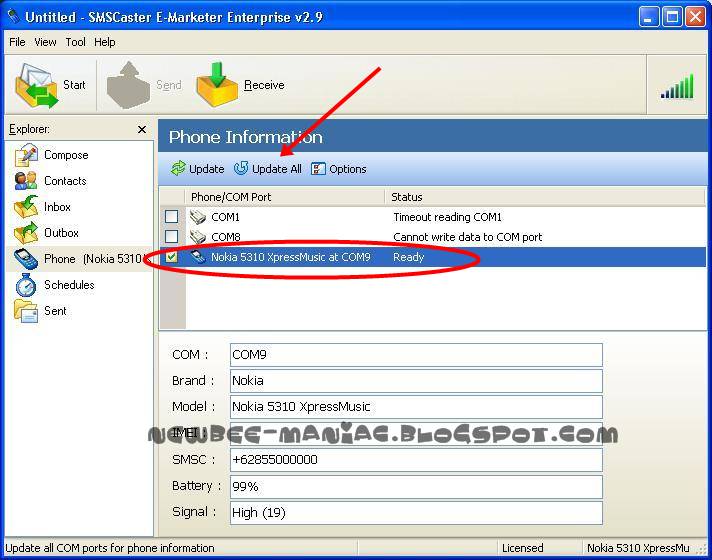Screen dimensions: 712x560
Task: Click 'Cannot write data to COM port' status
Action: 468,237
